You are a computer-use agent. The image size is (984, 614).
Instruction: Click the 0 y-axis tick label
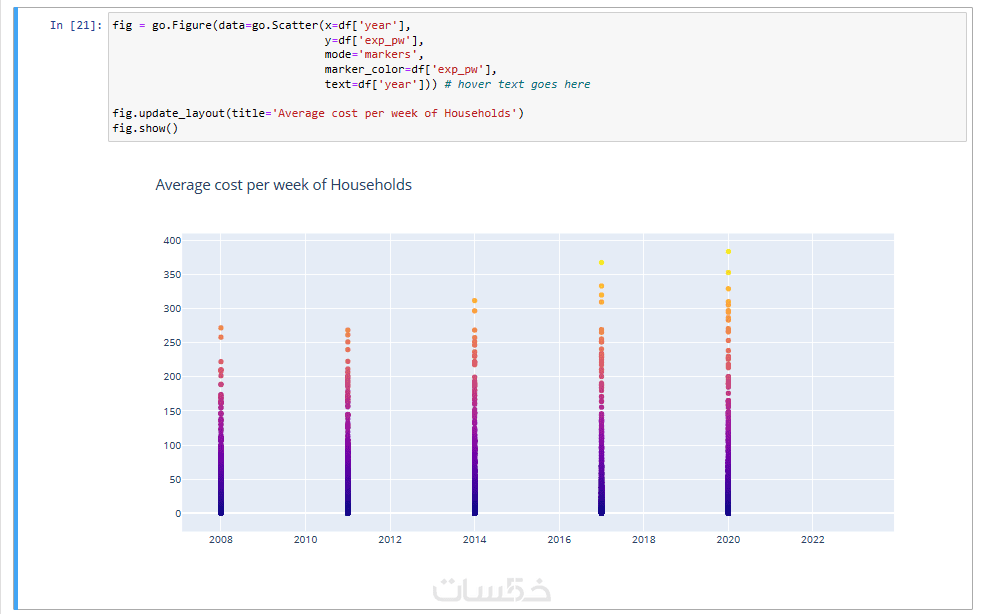coord(178,514)
